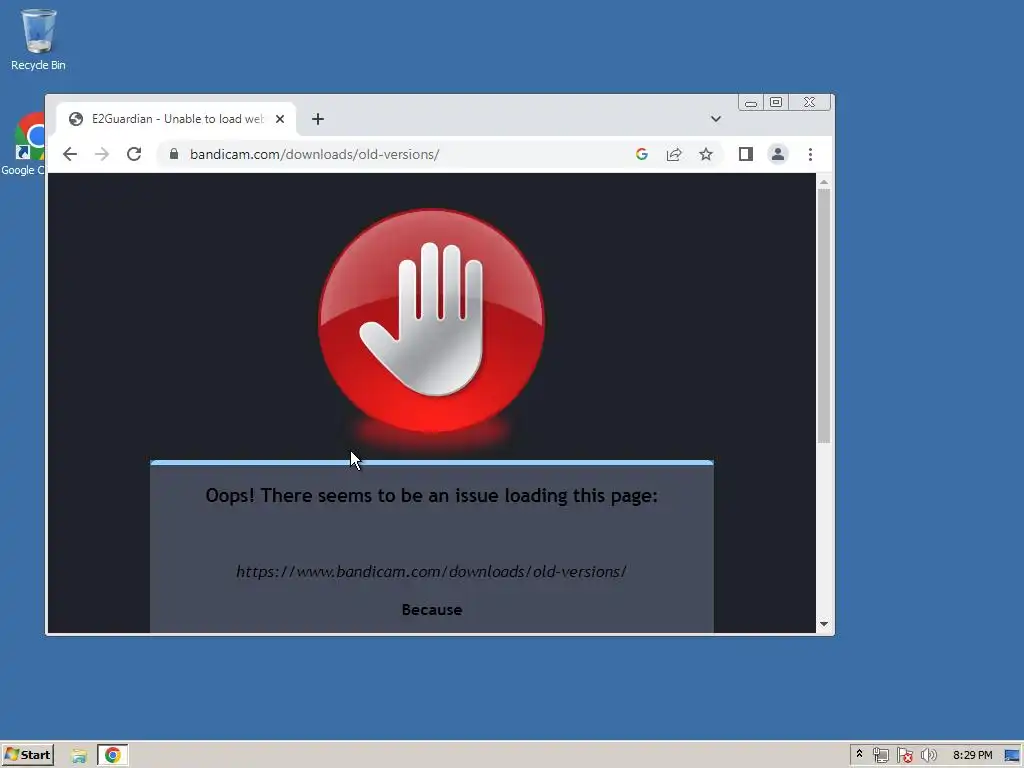Click the page's vertical scrollbar thumb
Viewport: 1024px width, 768px height.
click(x=824, y=315)
